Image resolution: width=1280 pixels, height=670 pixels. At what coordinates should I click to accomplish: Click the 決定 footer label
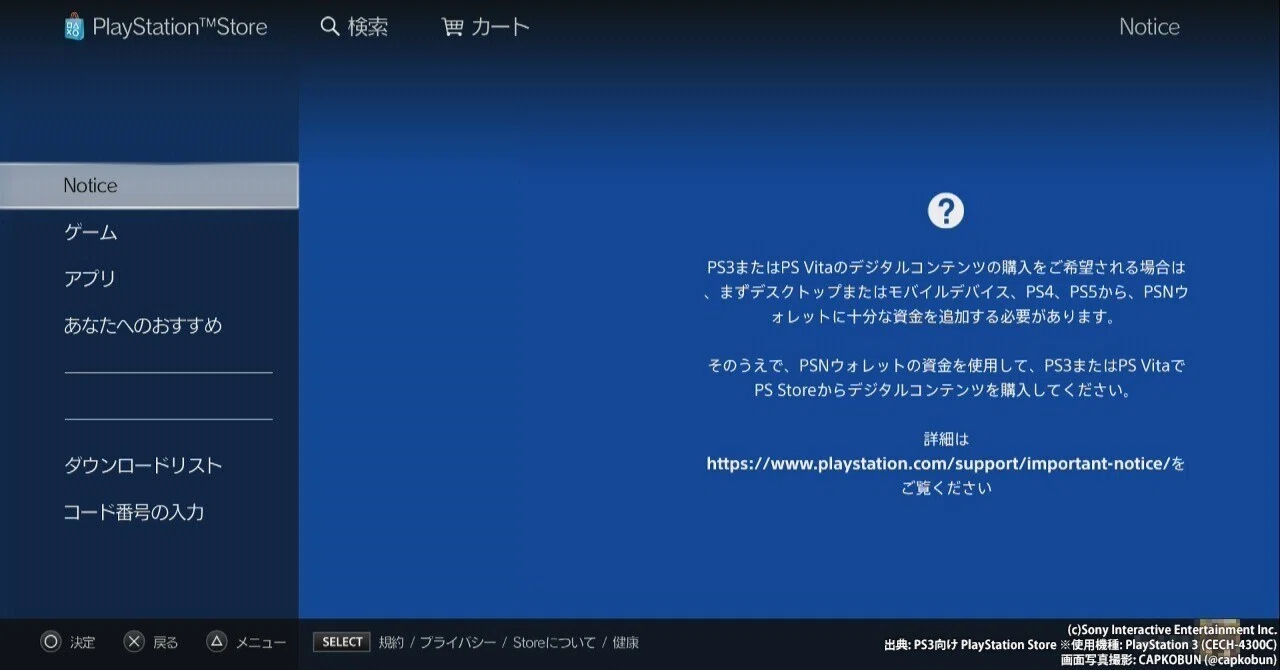point(83,643)
